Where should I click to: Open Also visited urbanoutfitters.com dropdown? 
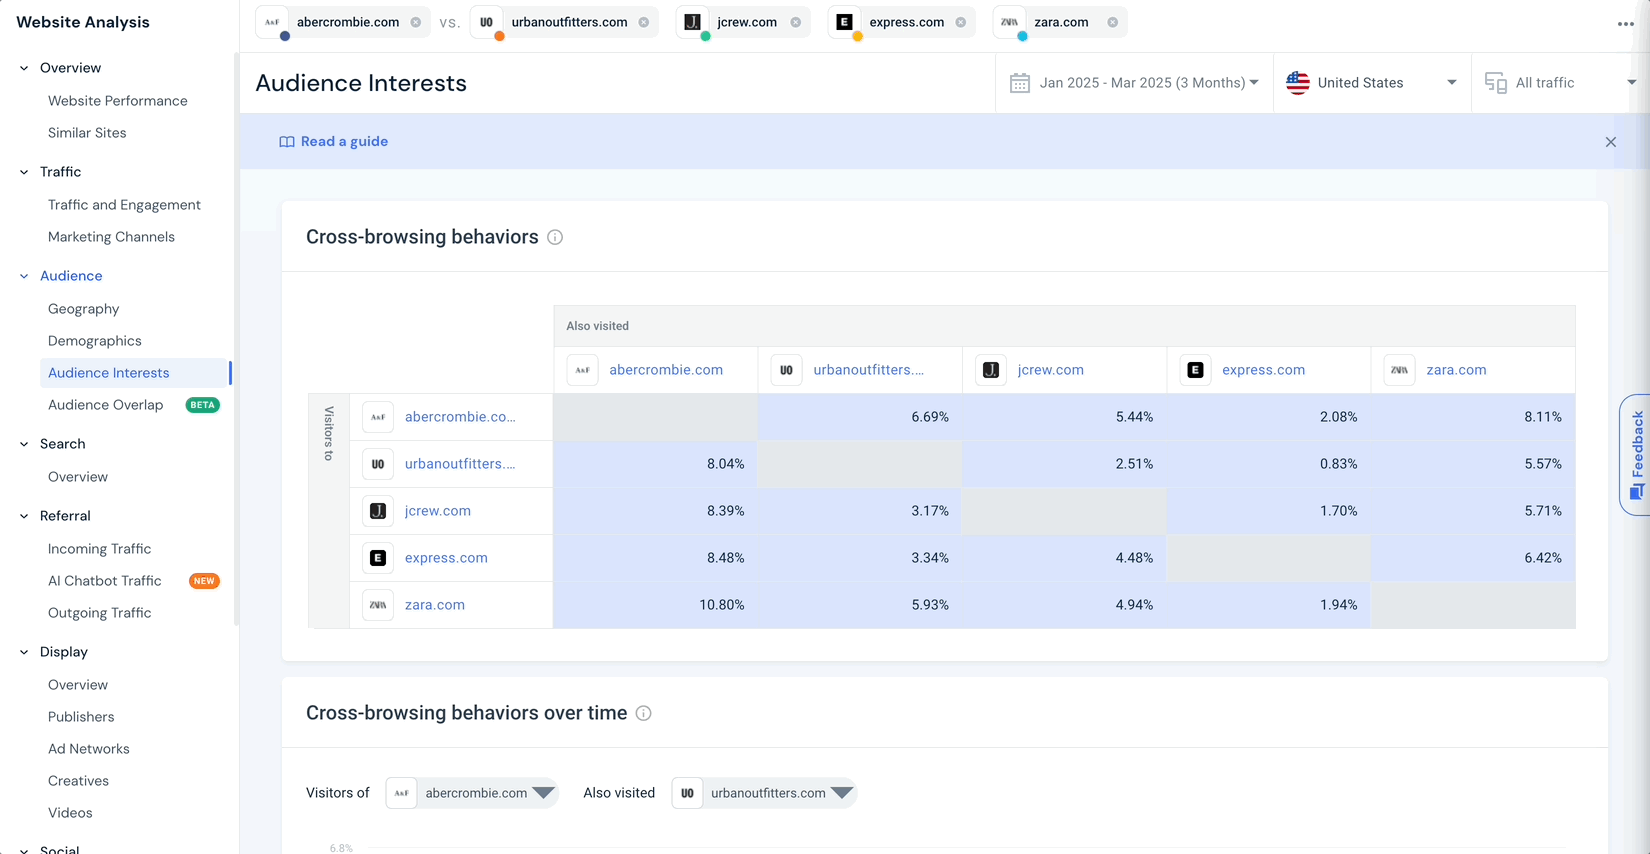click(764, 793)
